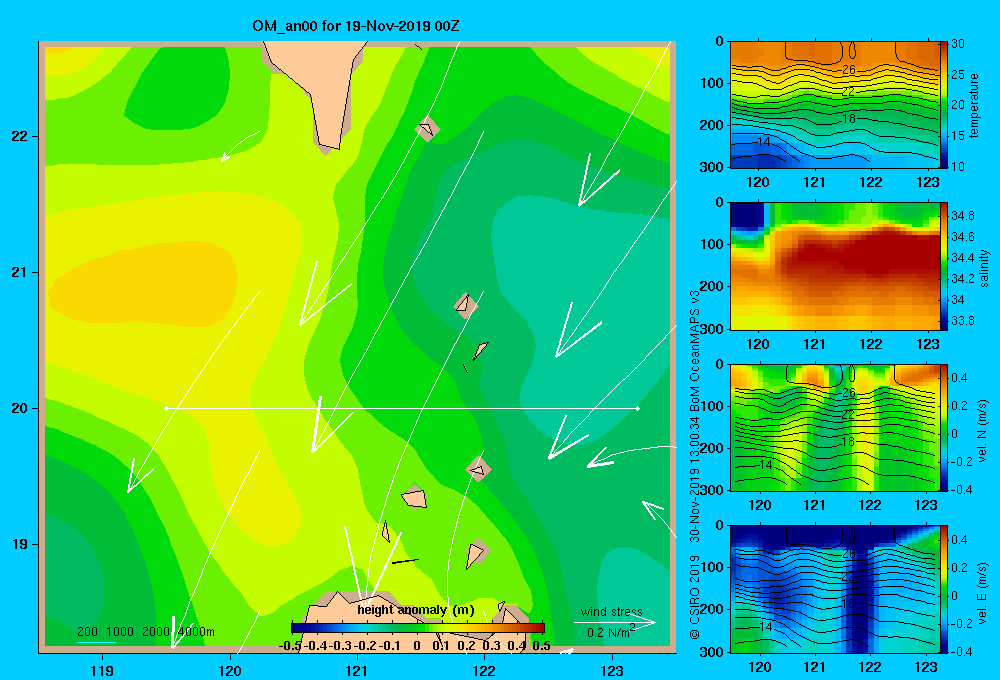
Task: Click the title 'OM_an00 for 19-Nov-2019 00Z'
Action: (x=356, y=26)
